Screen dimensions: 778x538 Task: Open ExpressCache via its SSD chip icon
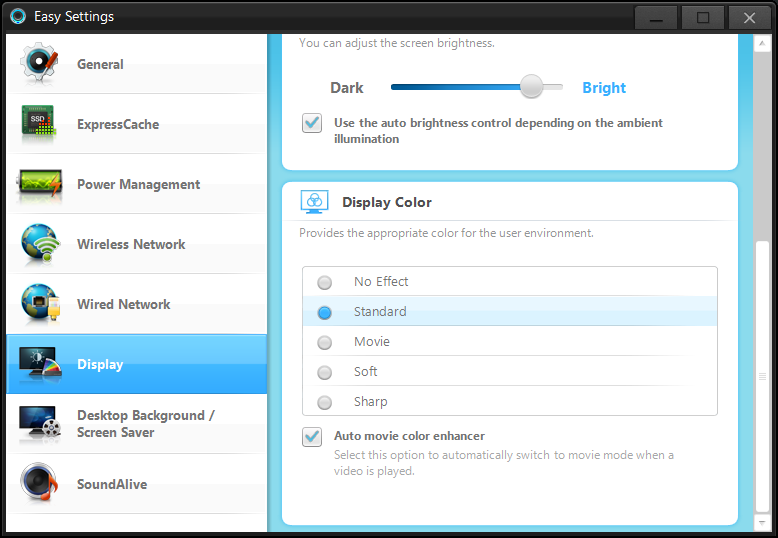(x=40, y=124)
